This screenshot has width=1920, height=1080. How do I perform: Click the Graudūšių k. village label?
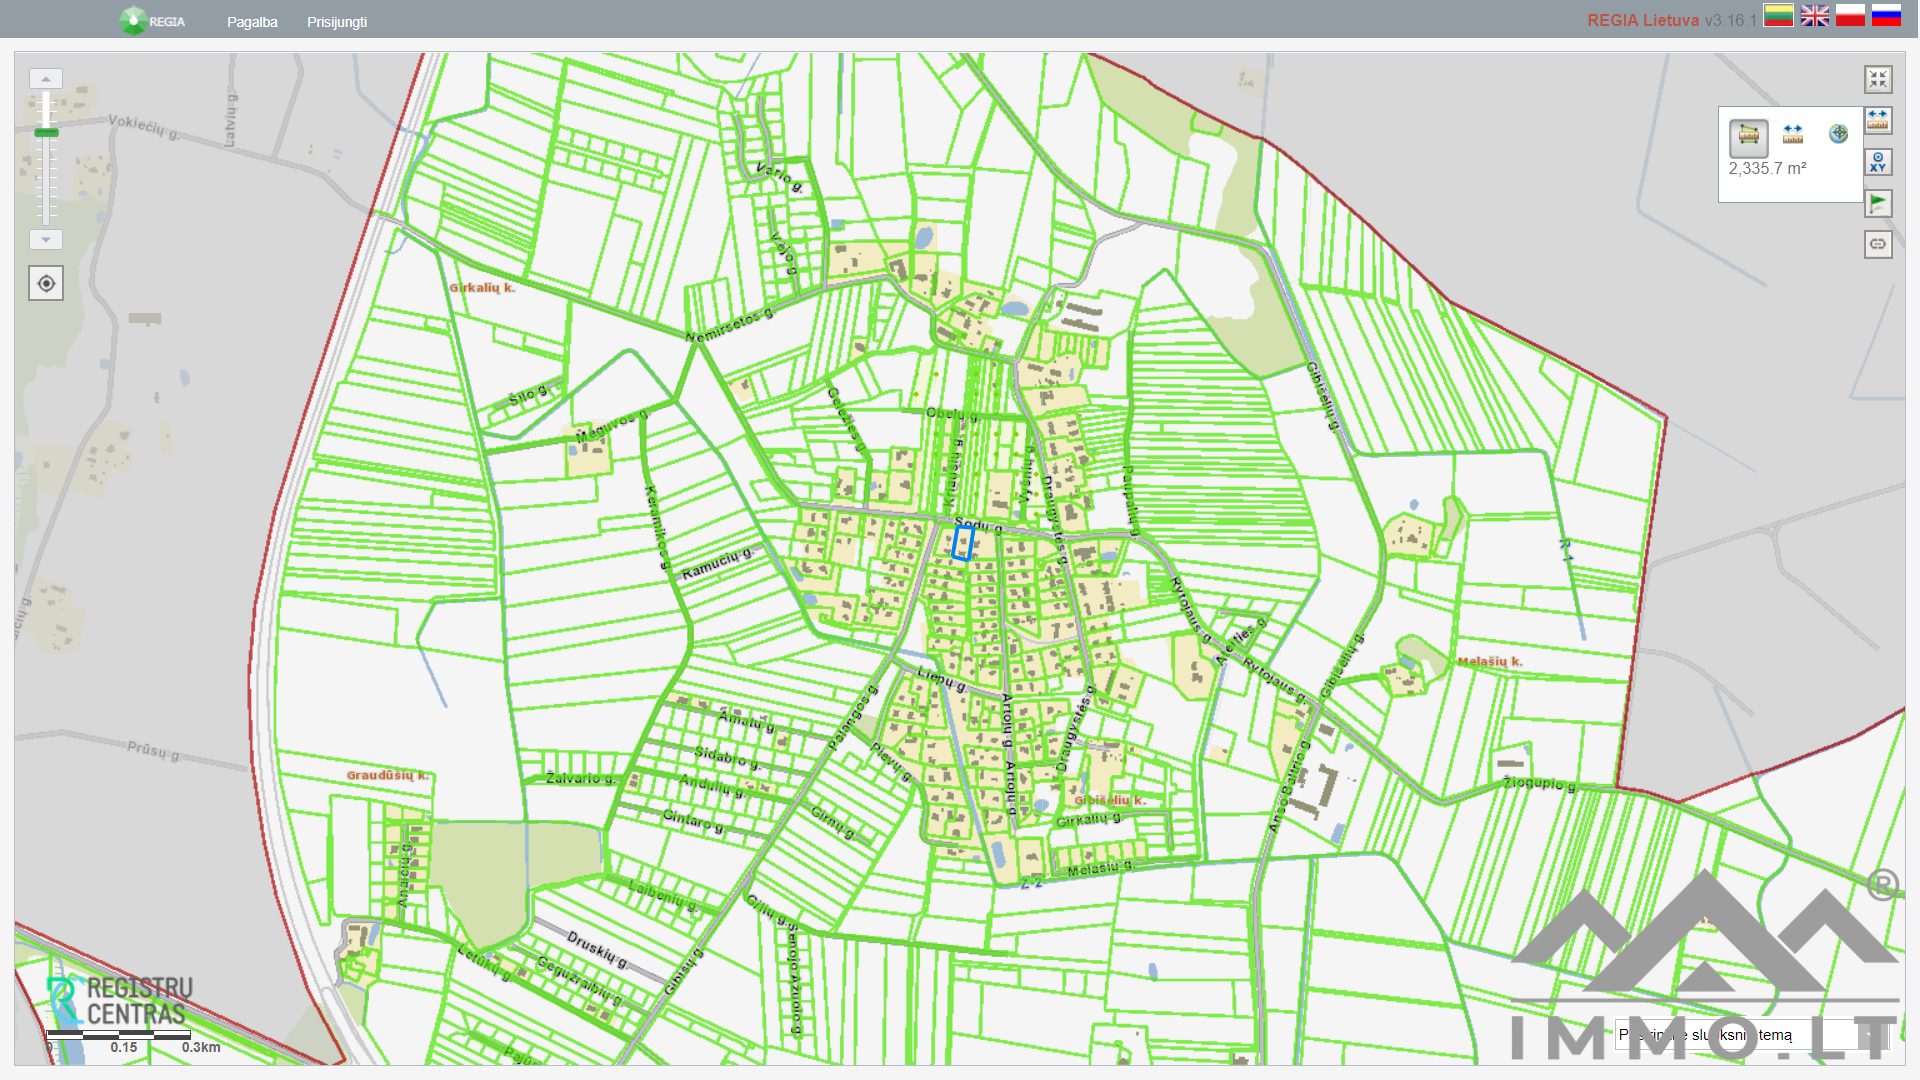click(387, 775)
